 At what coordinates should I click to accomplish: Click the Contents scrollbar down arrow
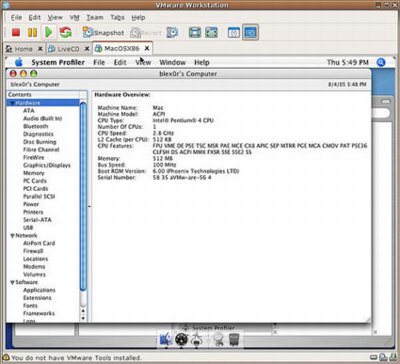coord(83,318)
